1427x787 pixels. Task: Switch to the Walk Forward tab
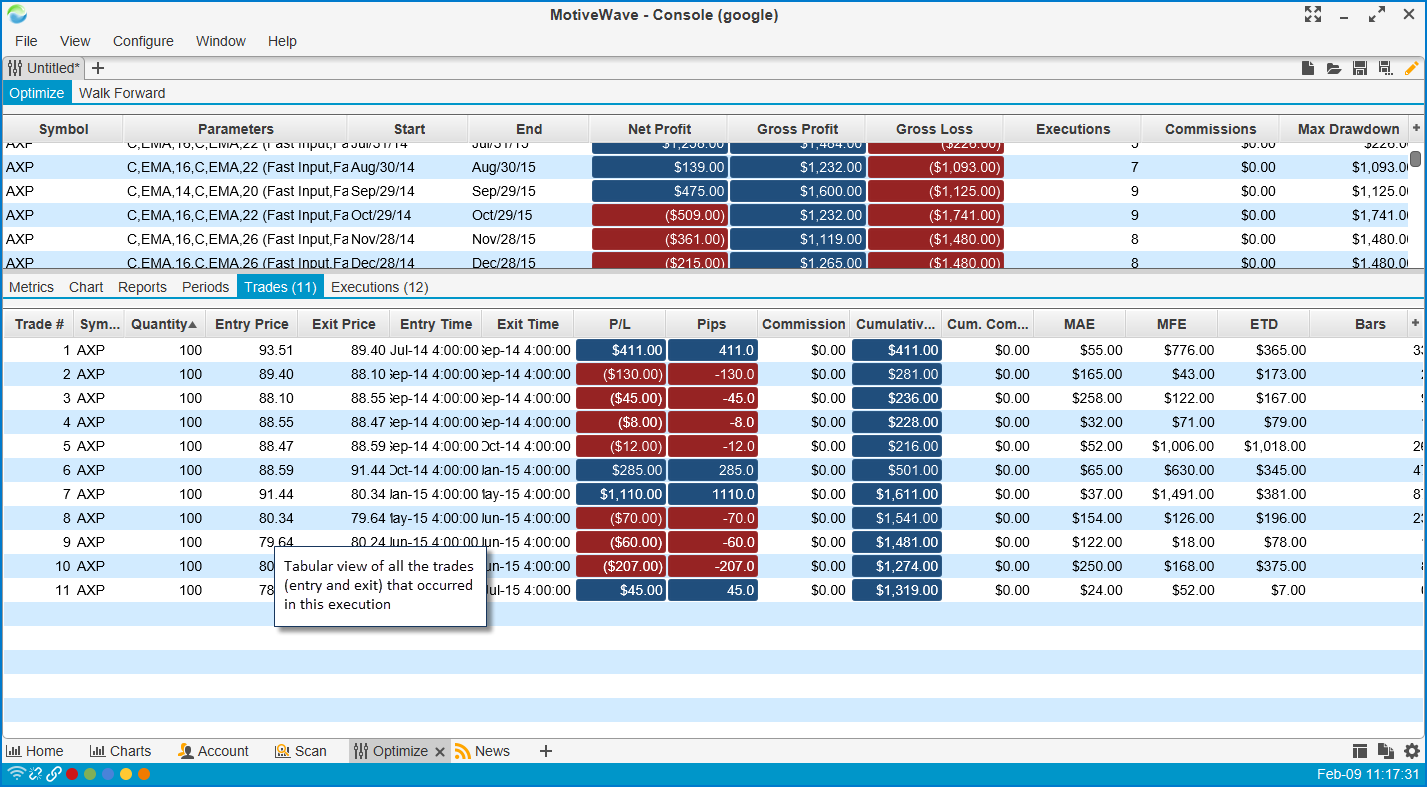pyautogui.click(x=122, y=93)
